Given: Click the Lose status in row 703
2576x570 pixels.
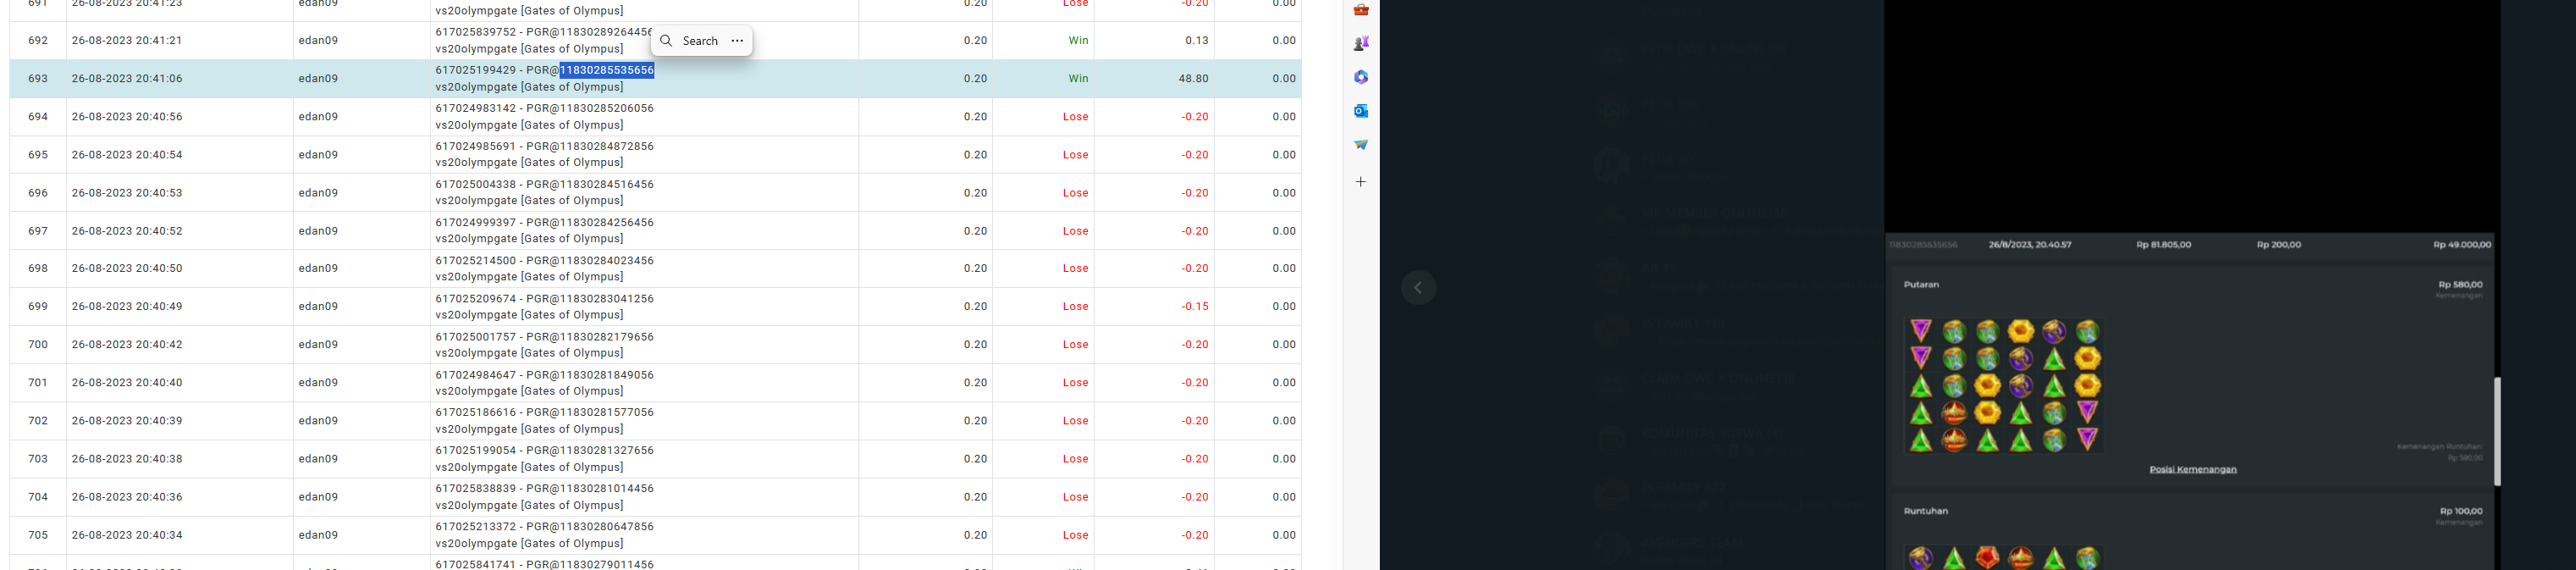Looking at the screenshot, I should (x=1075, y=459).
